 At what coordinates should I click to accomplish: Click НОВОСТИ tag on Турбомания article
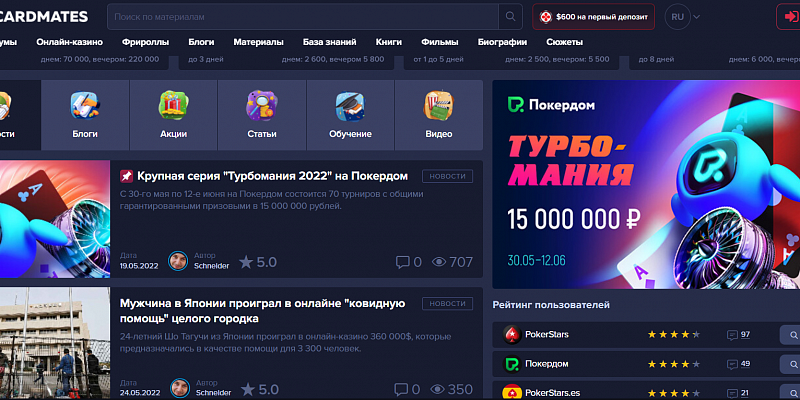pyautogui.click(x=447, y=176)
